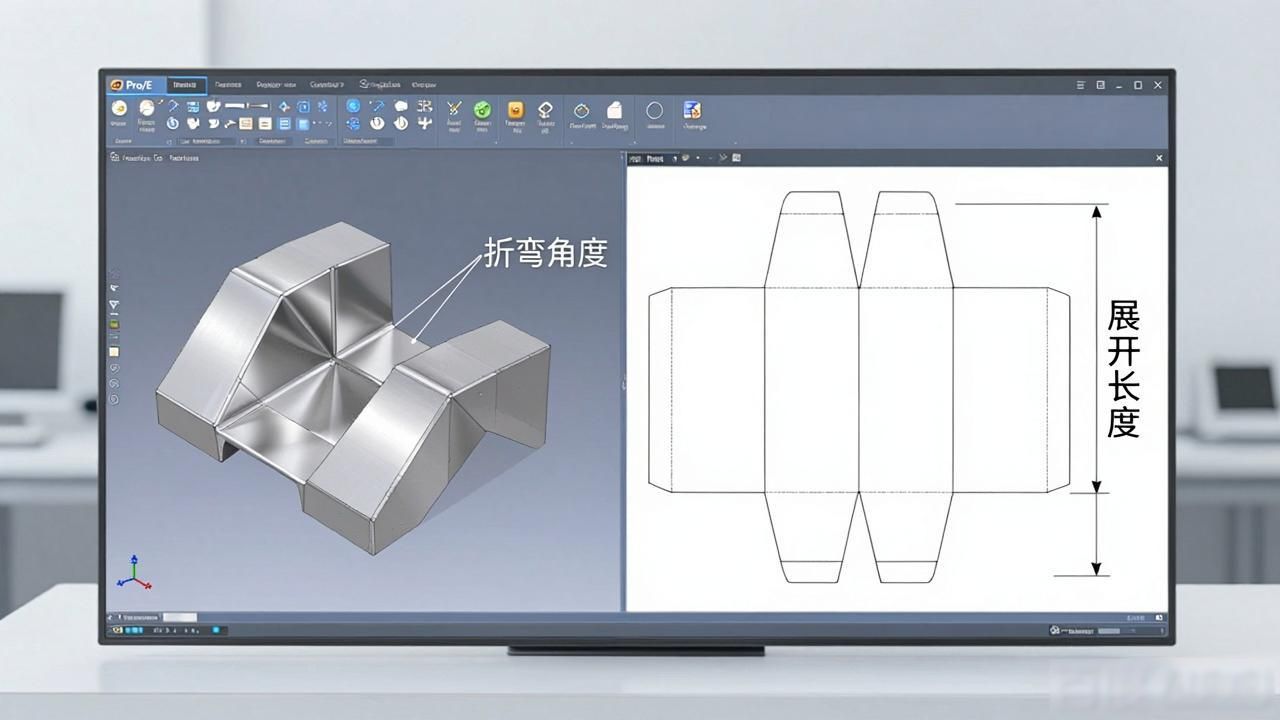Click the XYZ coordinate triad in the 3D view
Image resolution: width=1280 pixels, height=720 pixels.
point(135,571)
